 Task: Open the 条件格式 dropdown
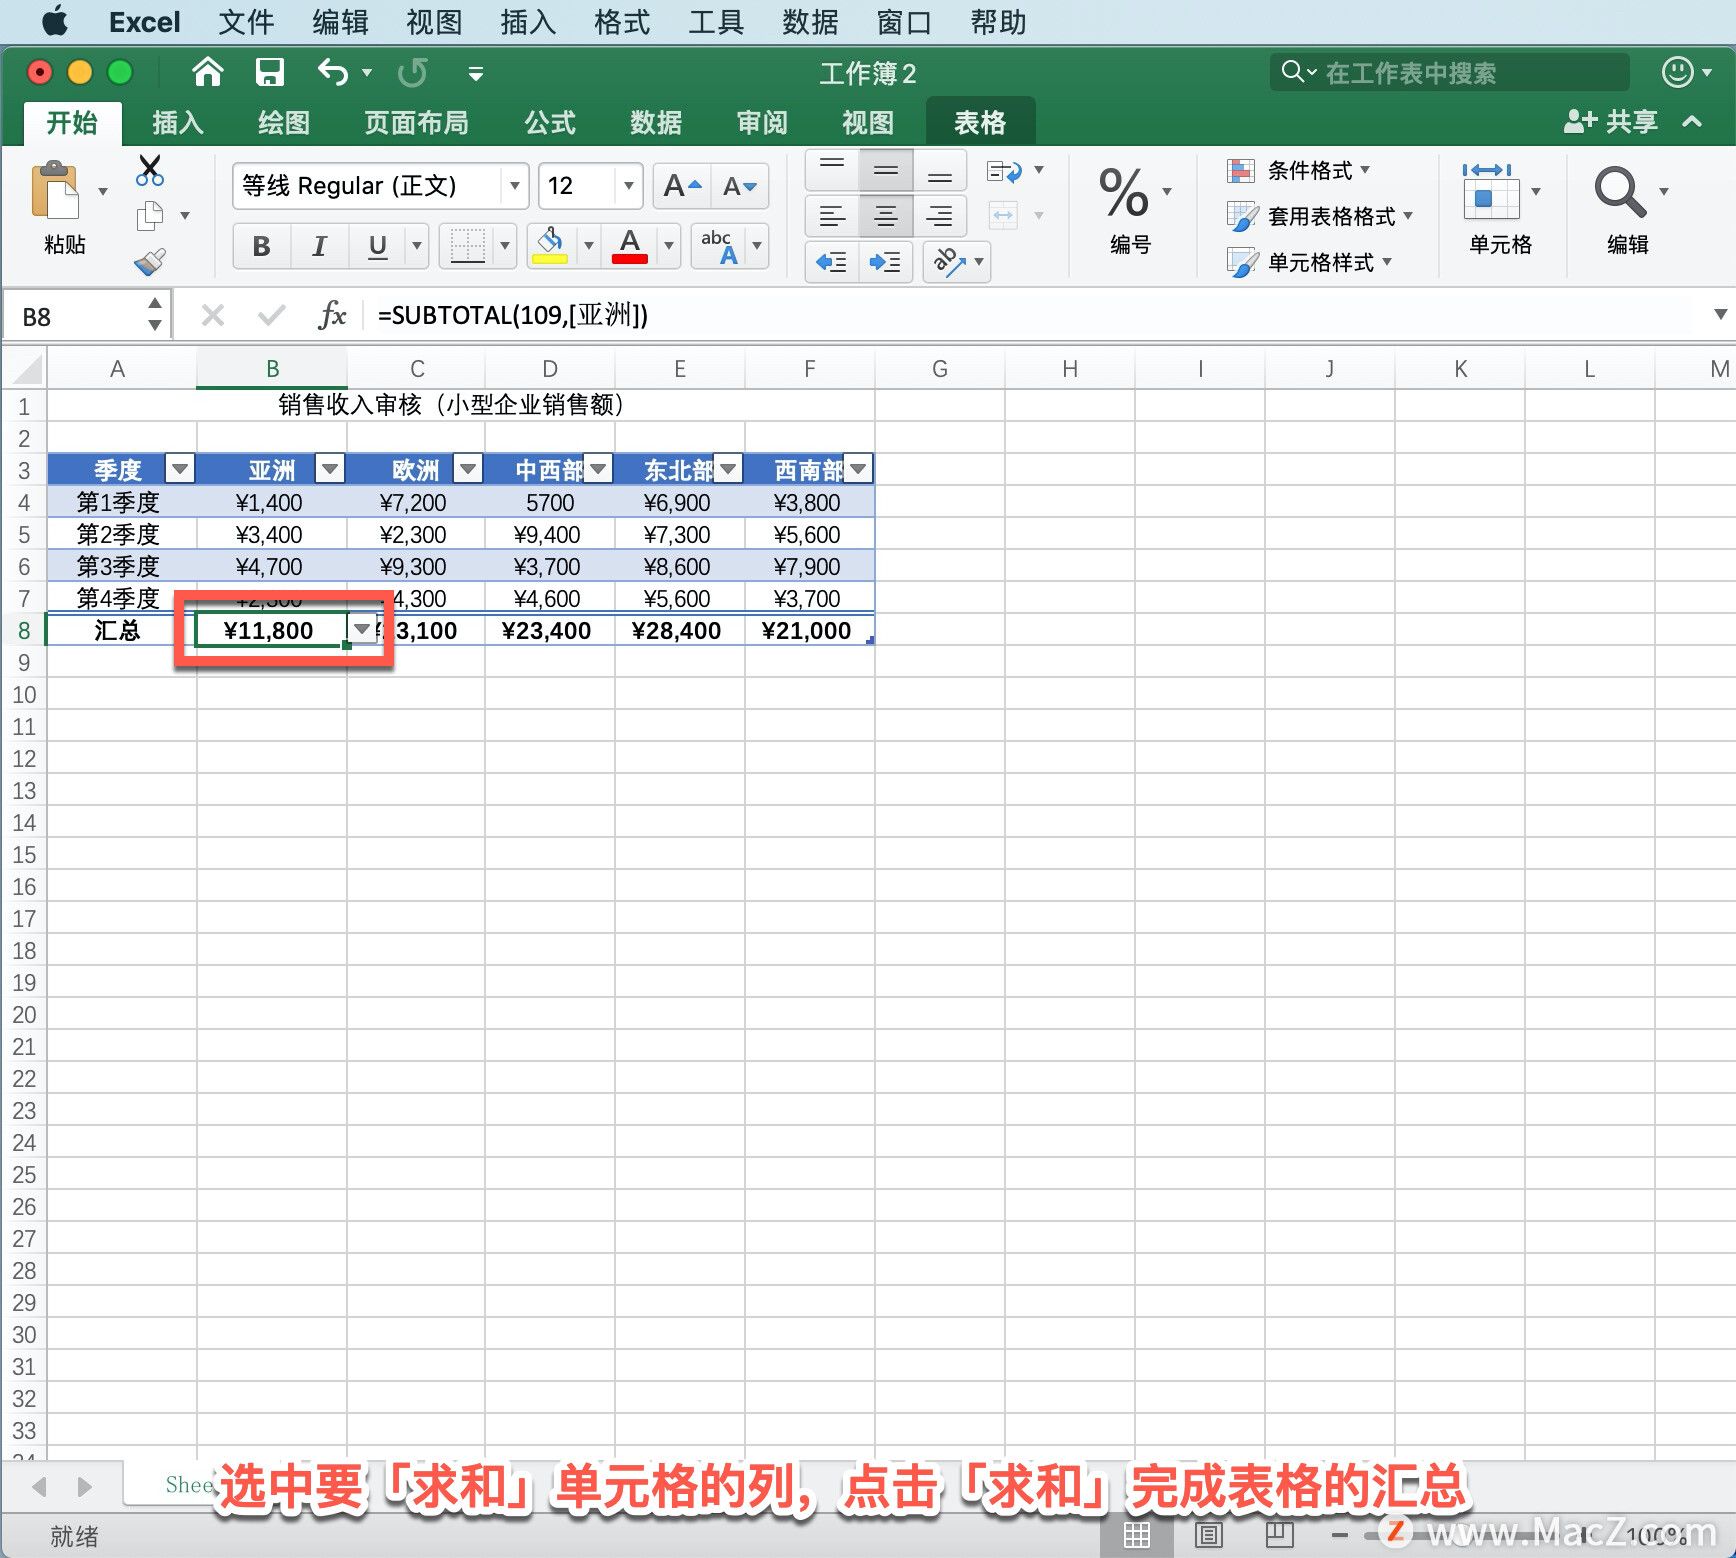(x=1299, y=171)
